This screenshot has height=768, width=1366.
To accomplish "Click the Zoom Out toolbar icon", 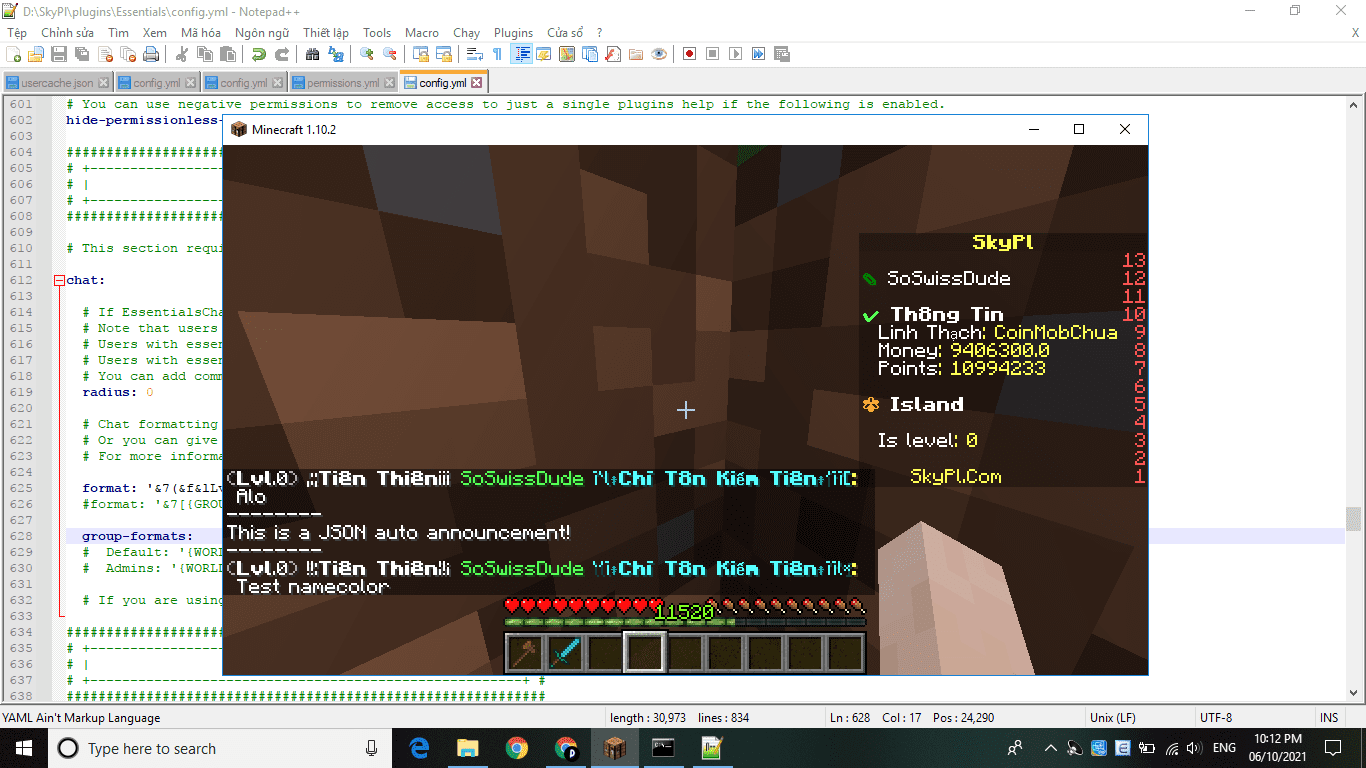I will 390,54.
